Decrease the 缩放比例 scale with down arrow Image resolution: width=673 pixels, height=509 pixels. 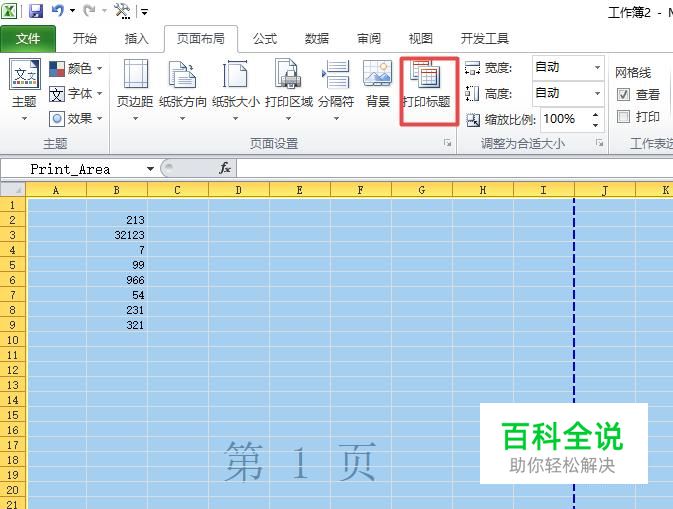(595, 124)
